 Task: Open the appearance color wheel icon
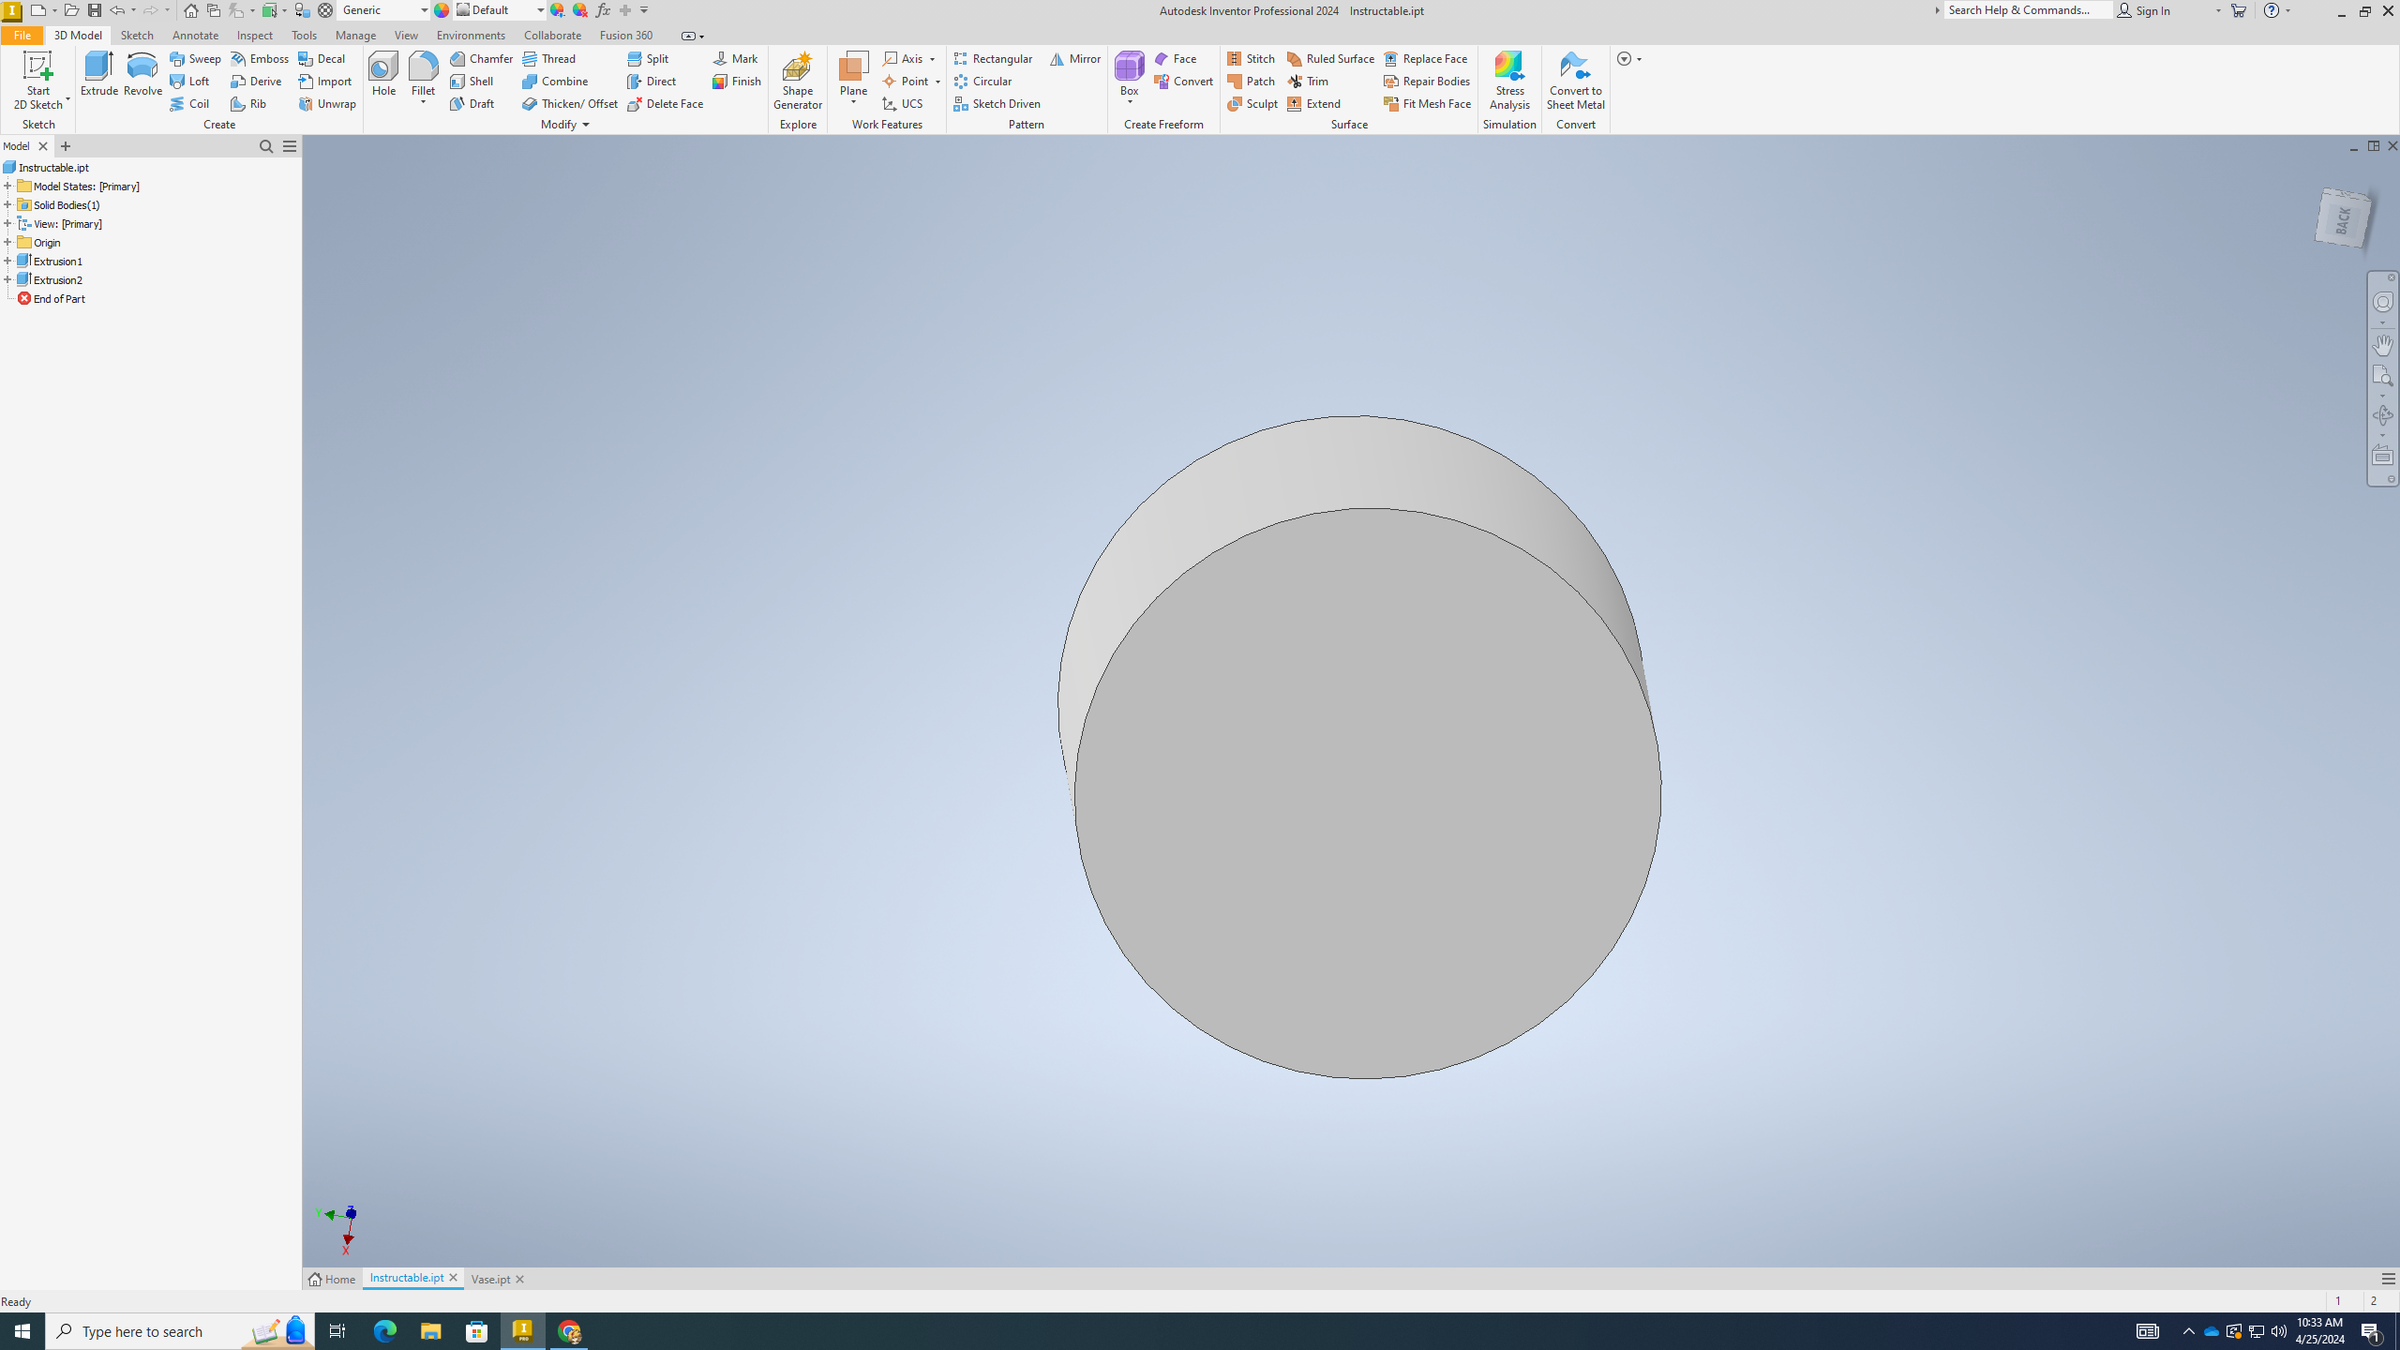click(x=442, y=10)
